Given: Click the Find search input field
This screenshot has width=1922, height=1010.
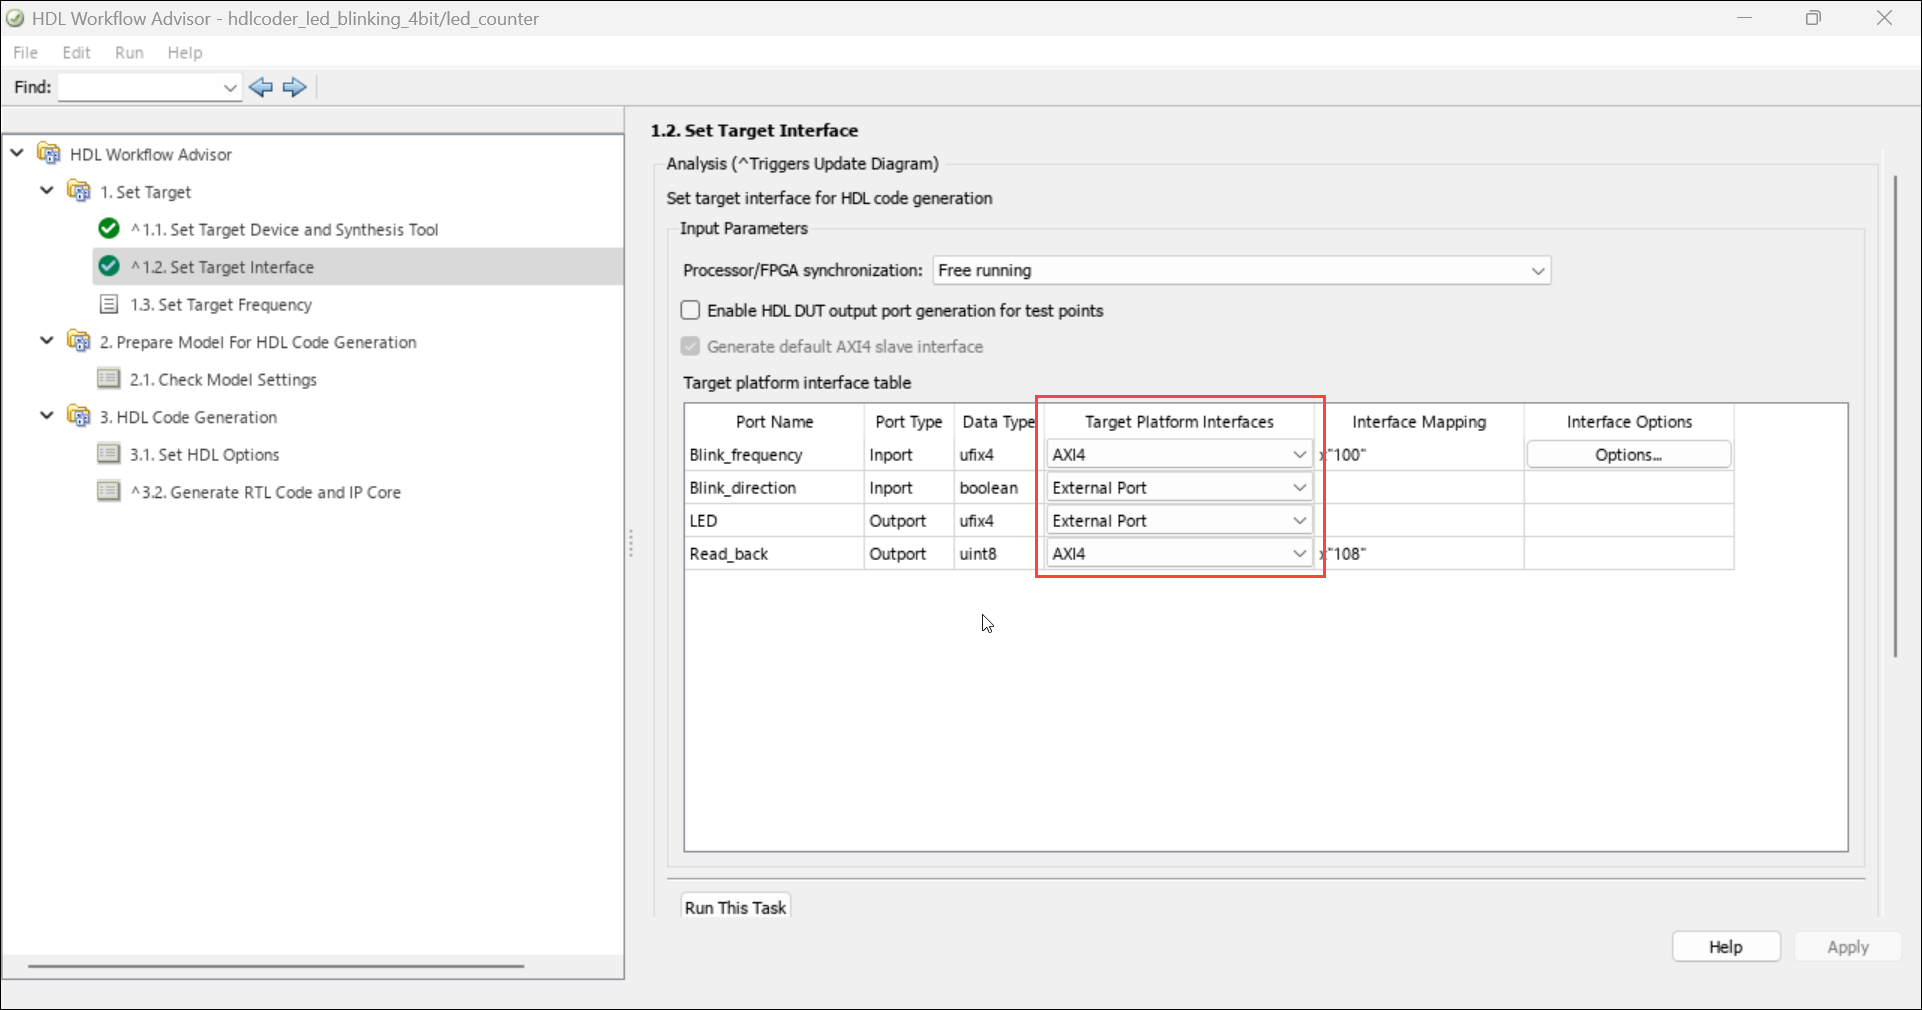Looking at the screenshot, I should (x=140, y=88).
